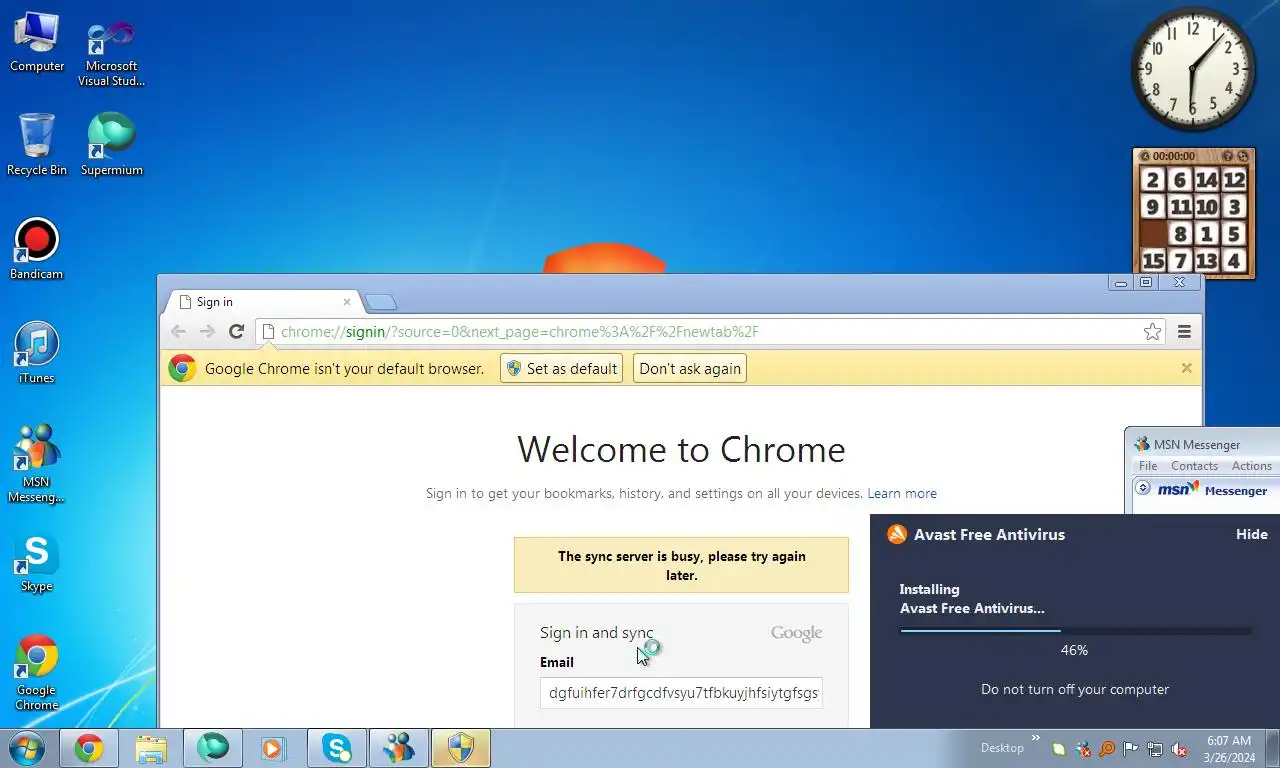
Task: Open the Computer desktop icon
Action: coord(37,42)
